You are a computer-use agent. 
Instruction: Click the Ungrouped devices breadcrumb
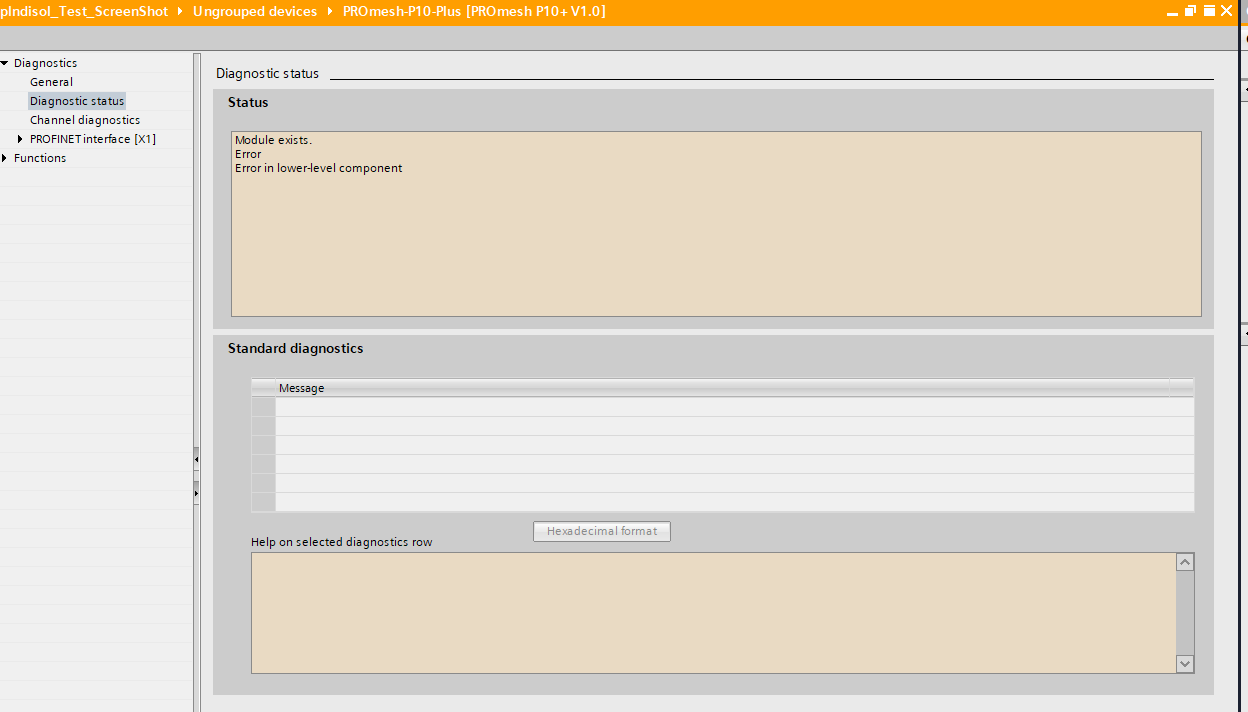pos(255,11)
